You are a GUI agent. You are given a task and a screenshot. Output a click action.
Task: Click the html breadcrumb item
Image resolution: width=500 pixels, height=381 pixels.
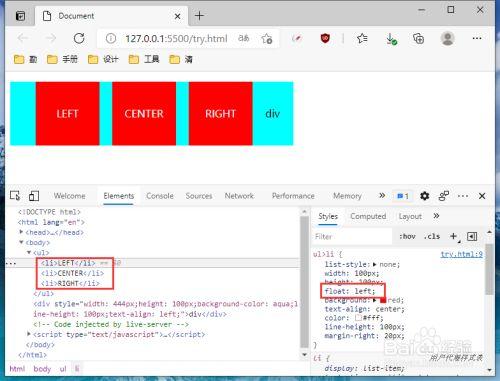[17, 369]
